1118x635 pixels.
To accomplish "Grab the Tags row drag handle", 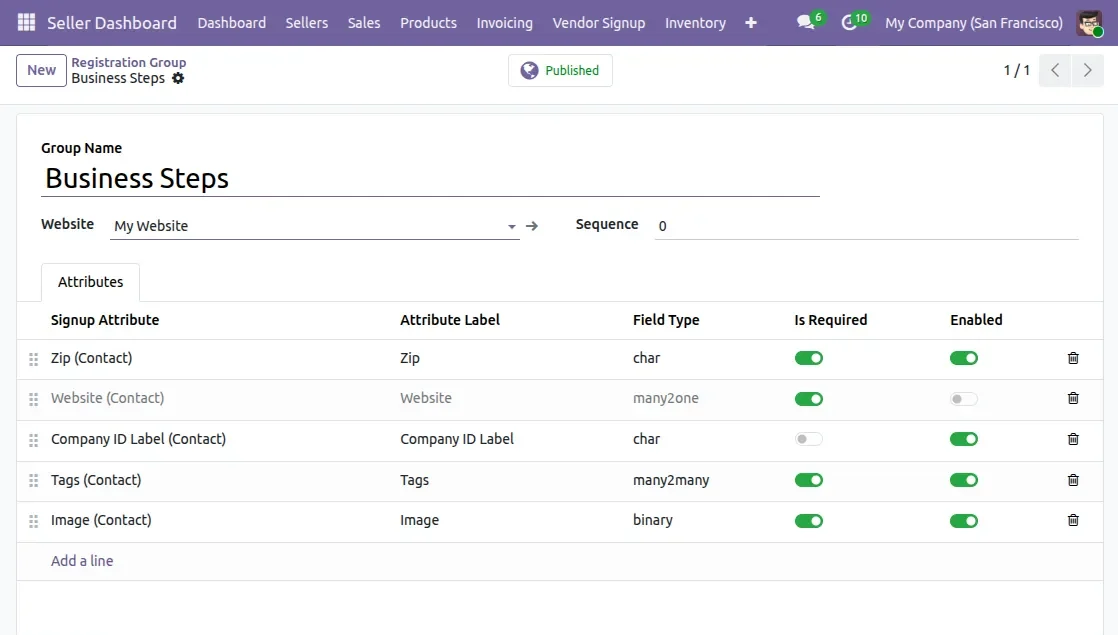I will point(34,481).
